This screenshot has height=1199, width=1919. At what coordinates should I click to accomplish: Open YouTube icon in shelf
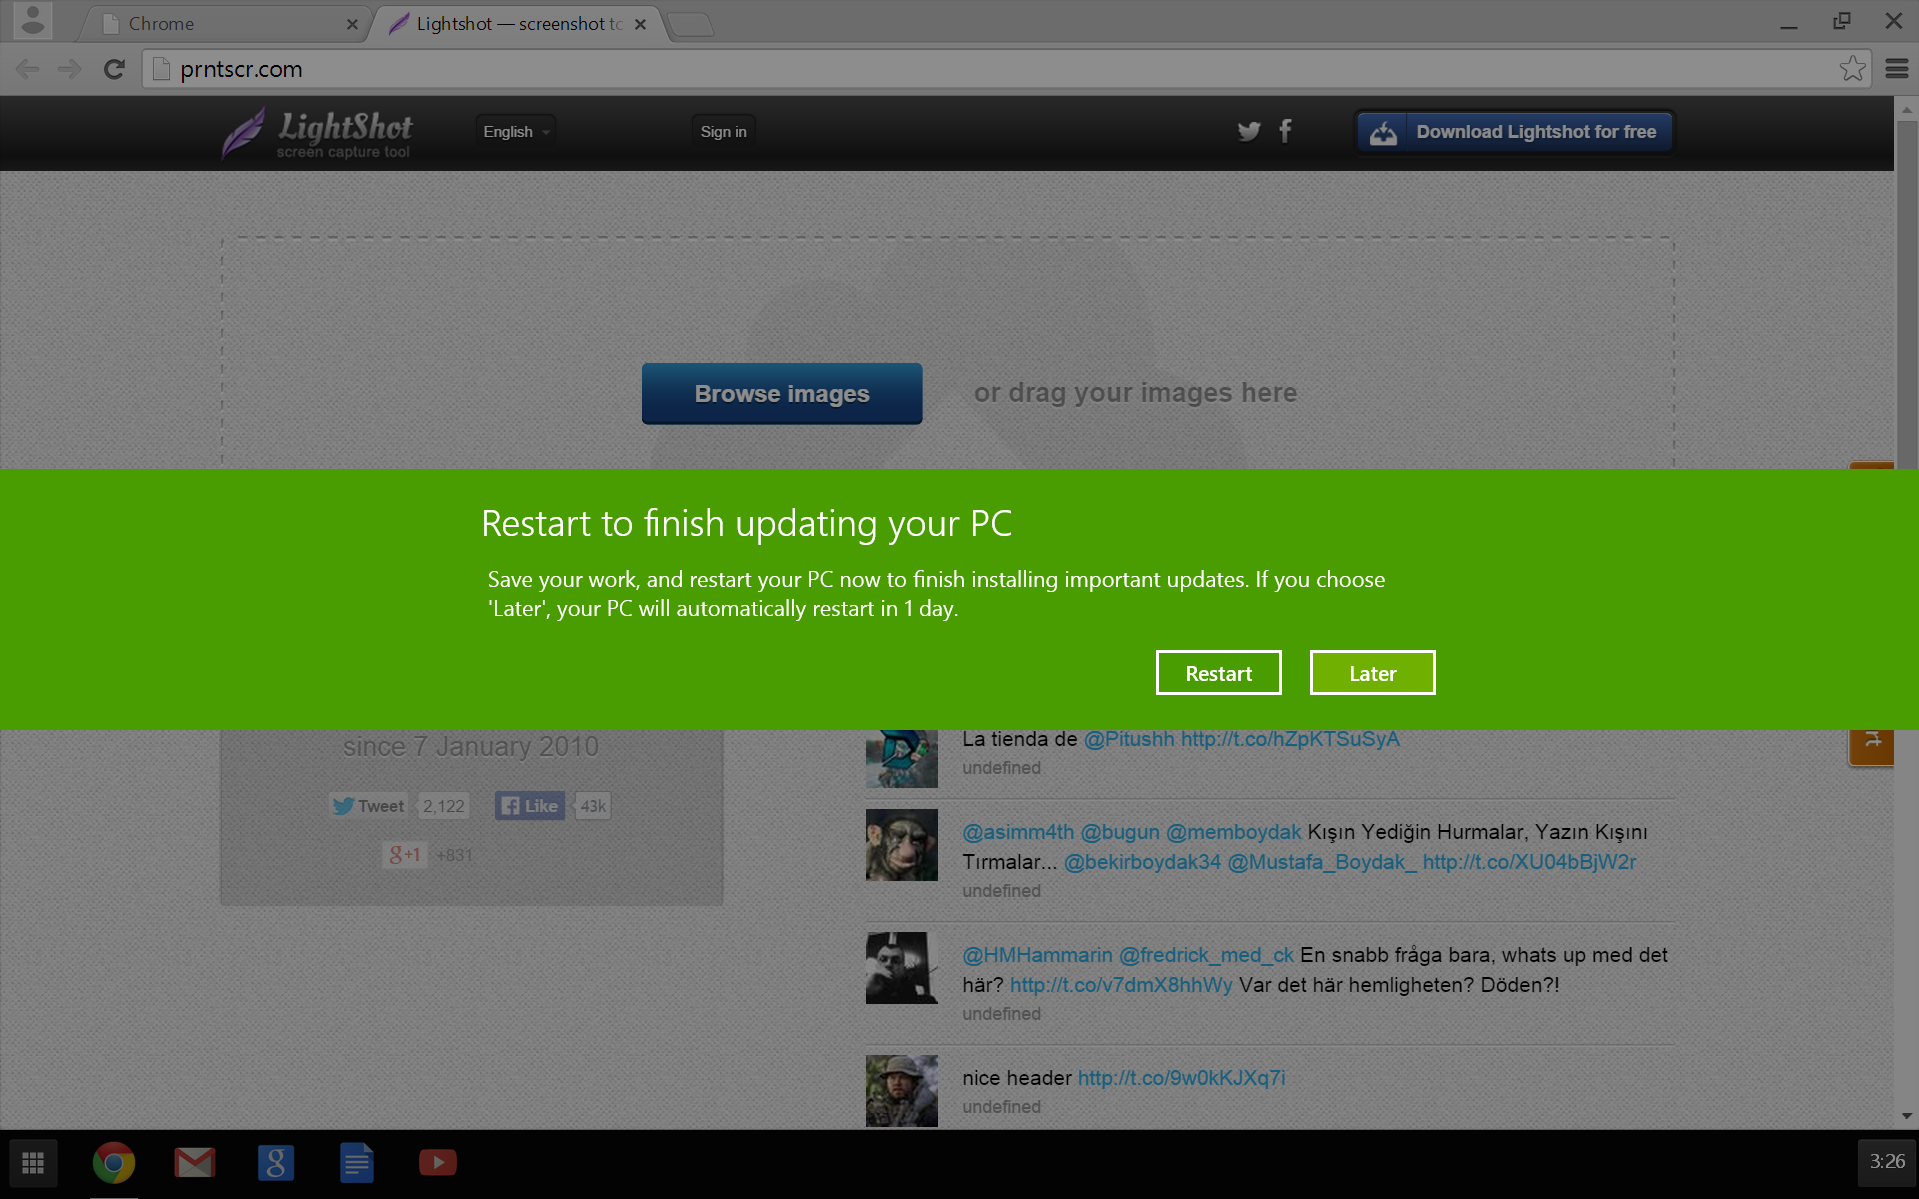438,1163
